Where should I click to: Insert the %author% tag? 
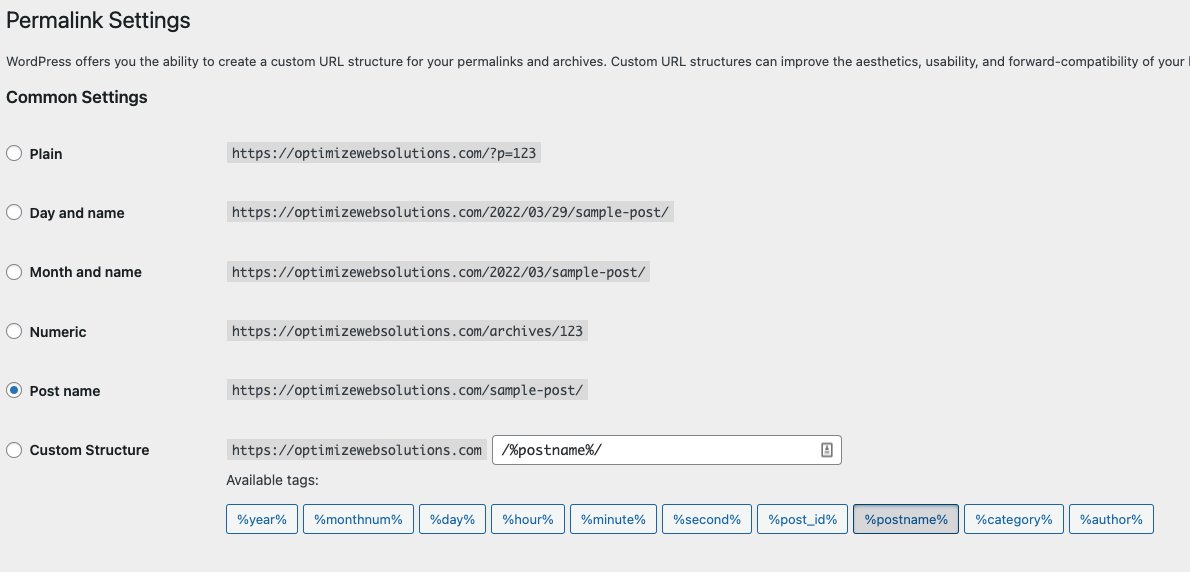click(x=1111, y=519)
